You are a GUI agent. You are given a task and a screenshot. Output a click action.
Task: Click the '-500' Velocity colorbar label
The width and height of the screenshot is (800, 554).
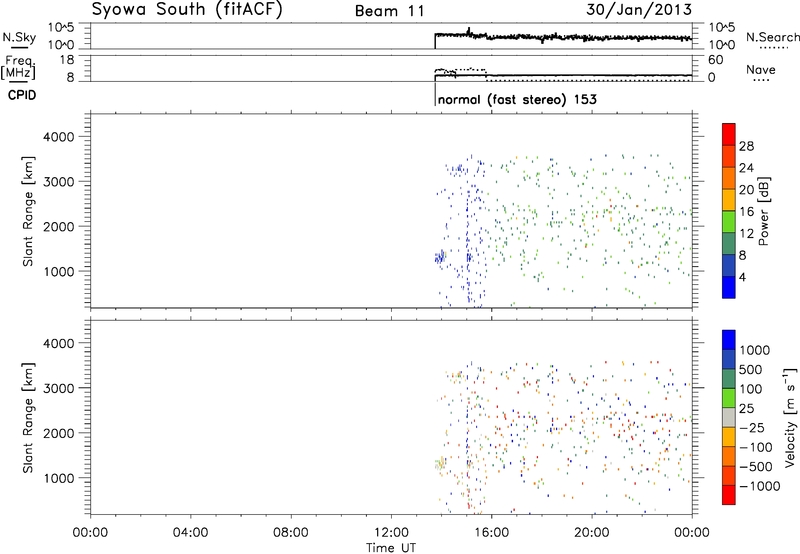(756, 467)
